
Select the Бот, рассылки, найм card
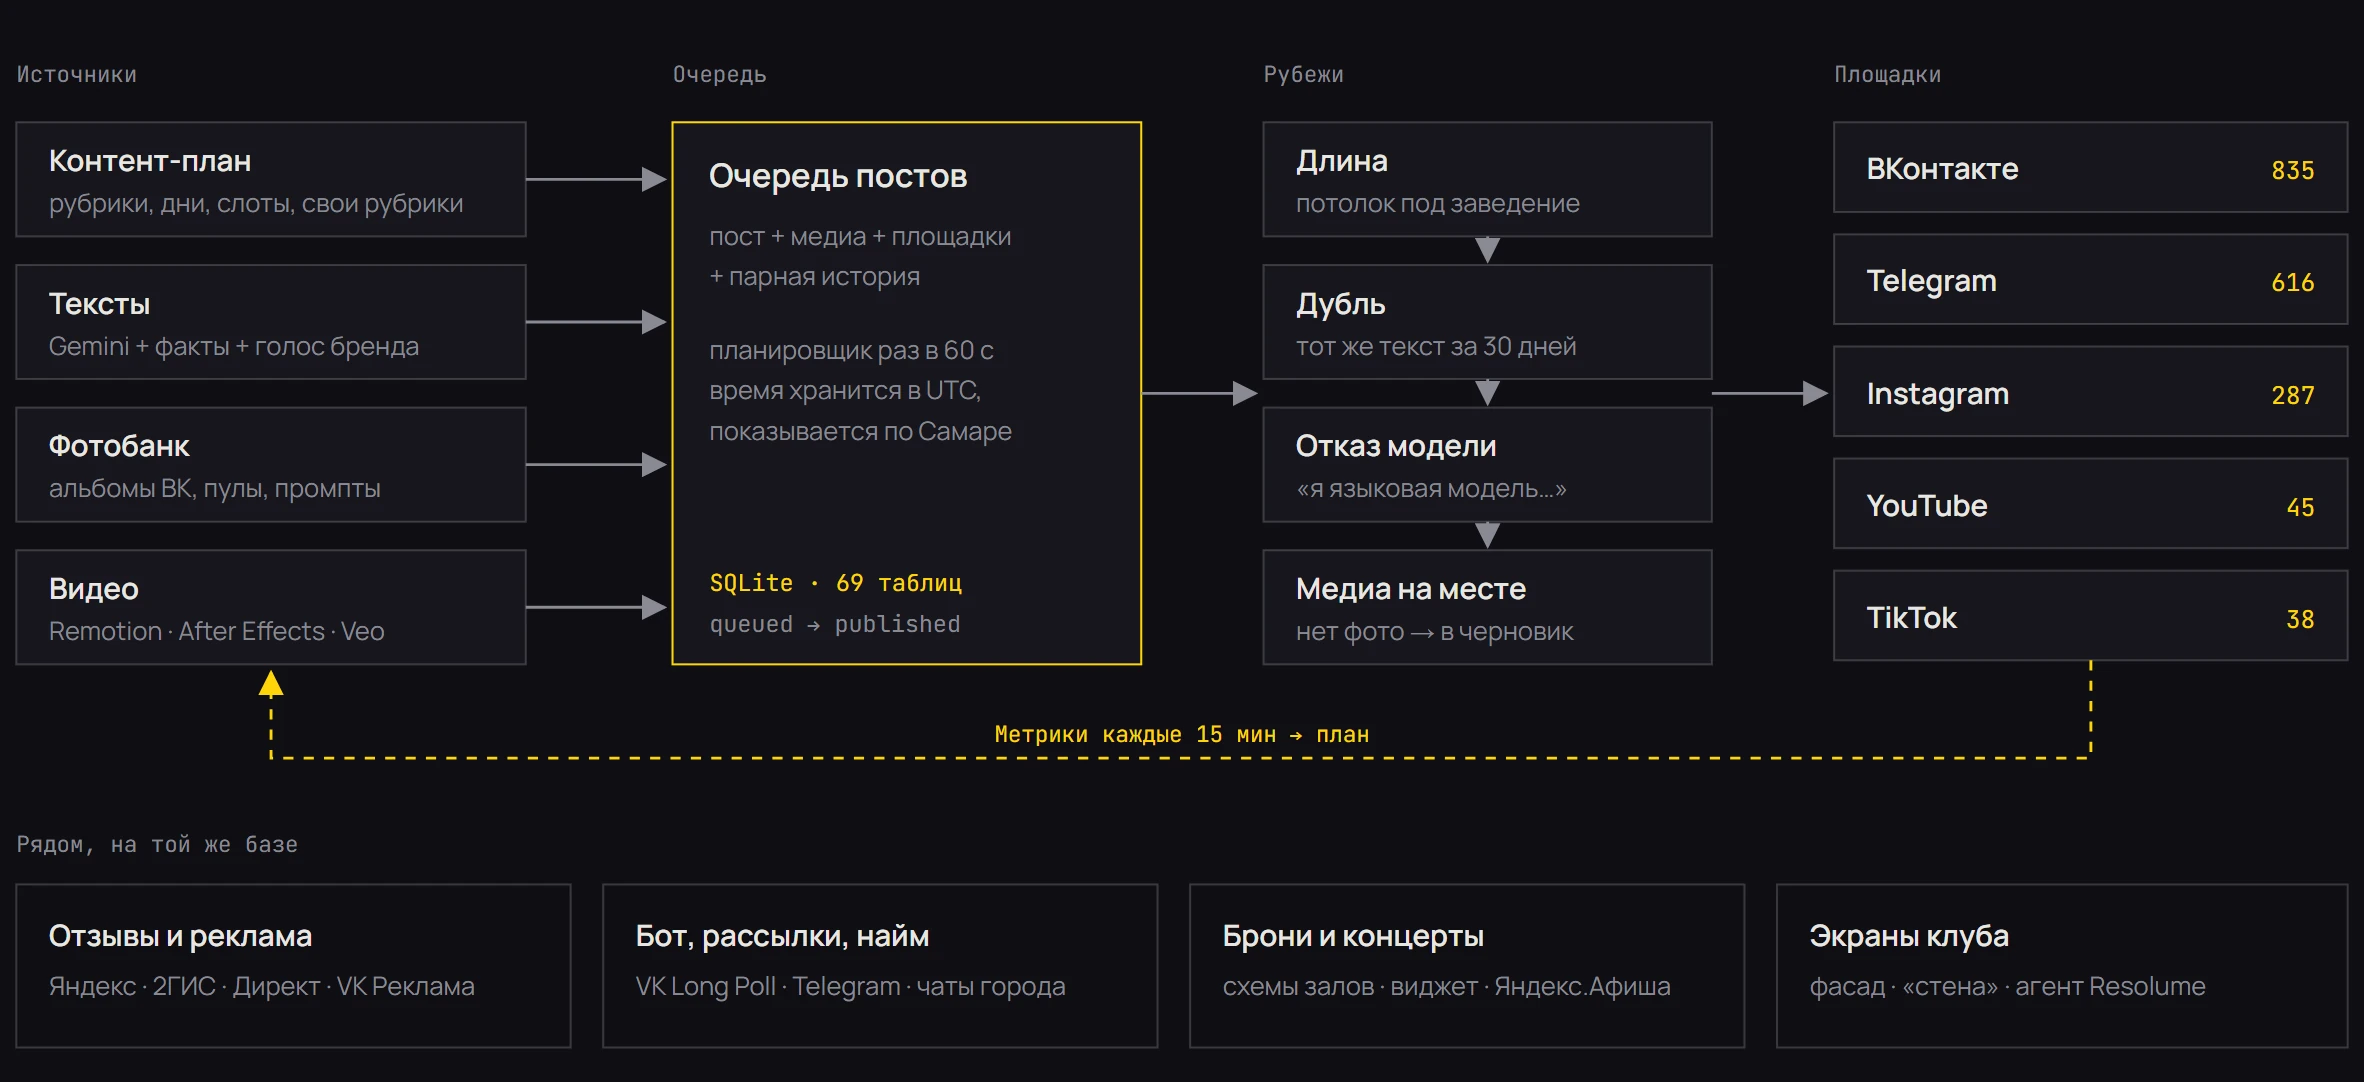(x=880, y=966)
